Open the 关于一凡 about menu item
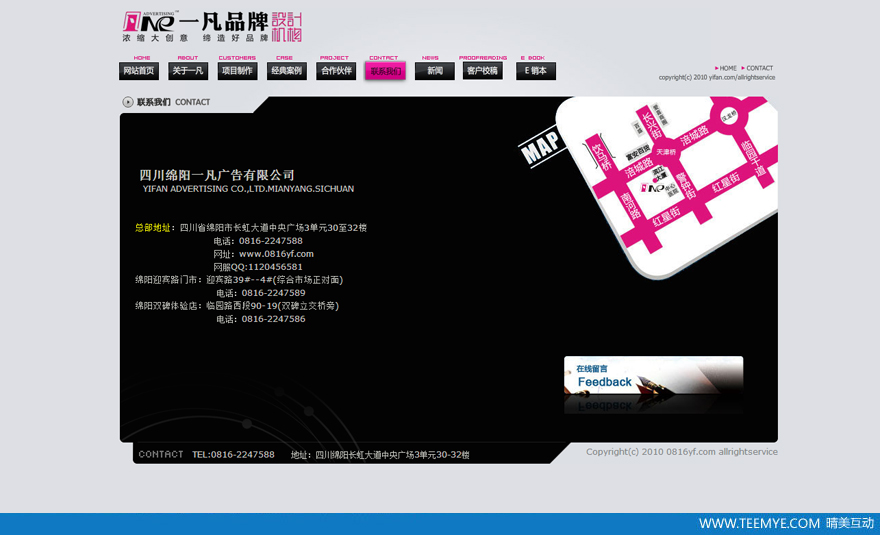Screen dimensions: 880x535 (x=188, y=71)
